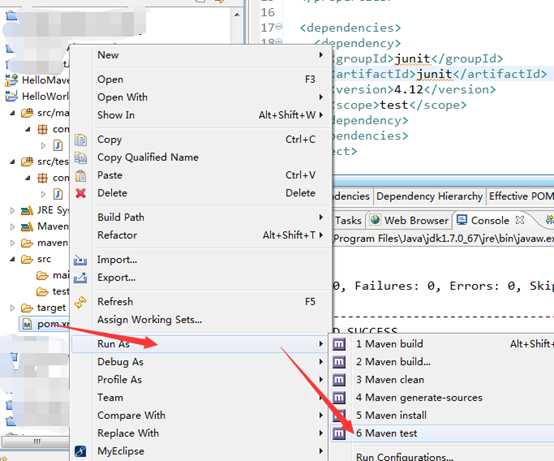Run 2 Maven build...
Image resolution: width=554 pixels, height=461 pixels.
442,362
